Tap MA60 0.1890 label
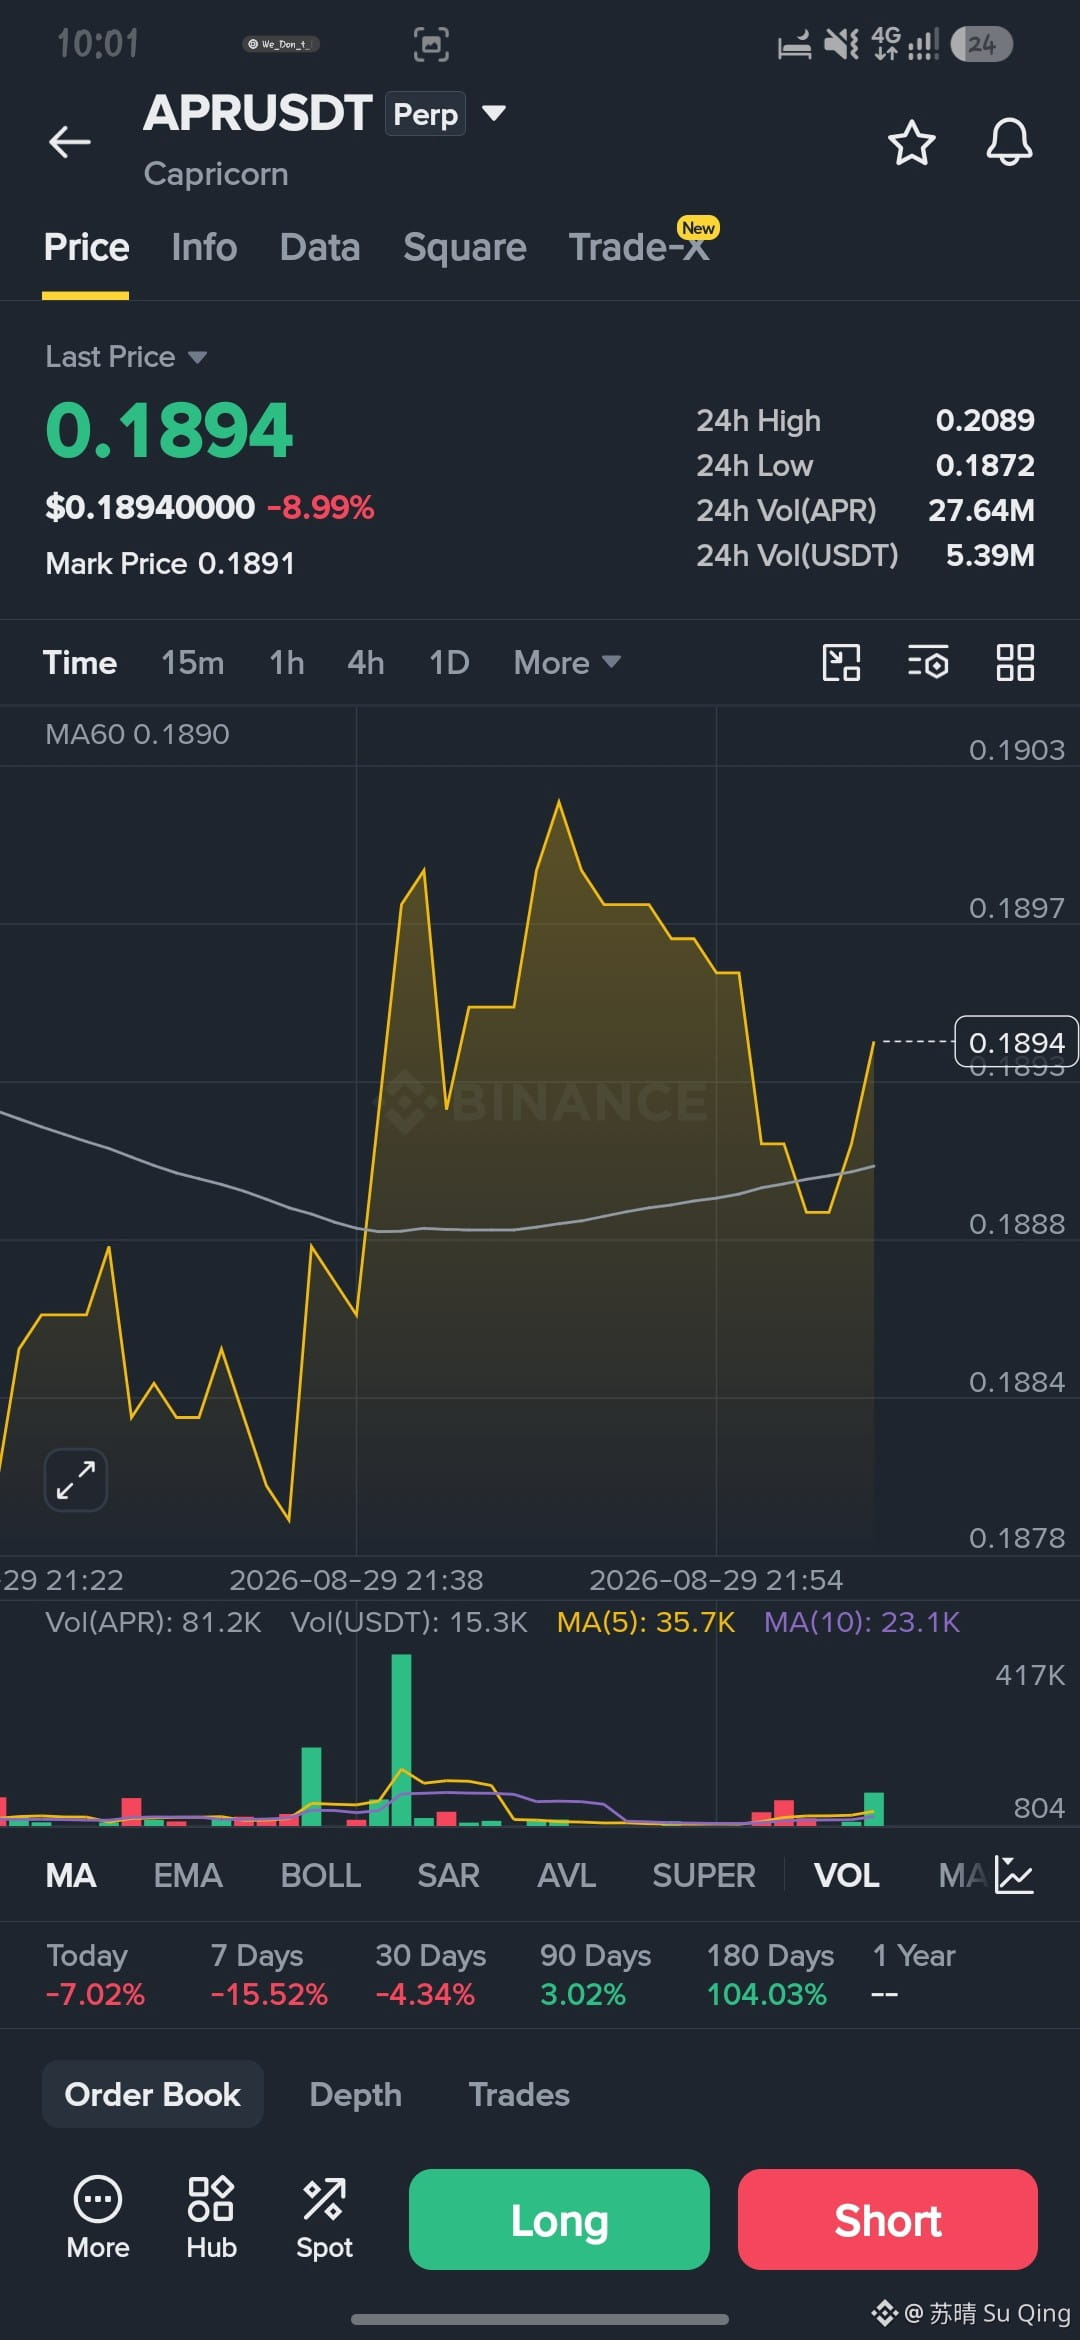 point(137,734)
